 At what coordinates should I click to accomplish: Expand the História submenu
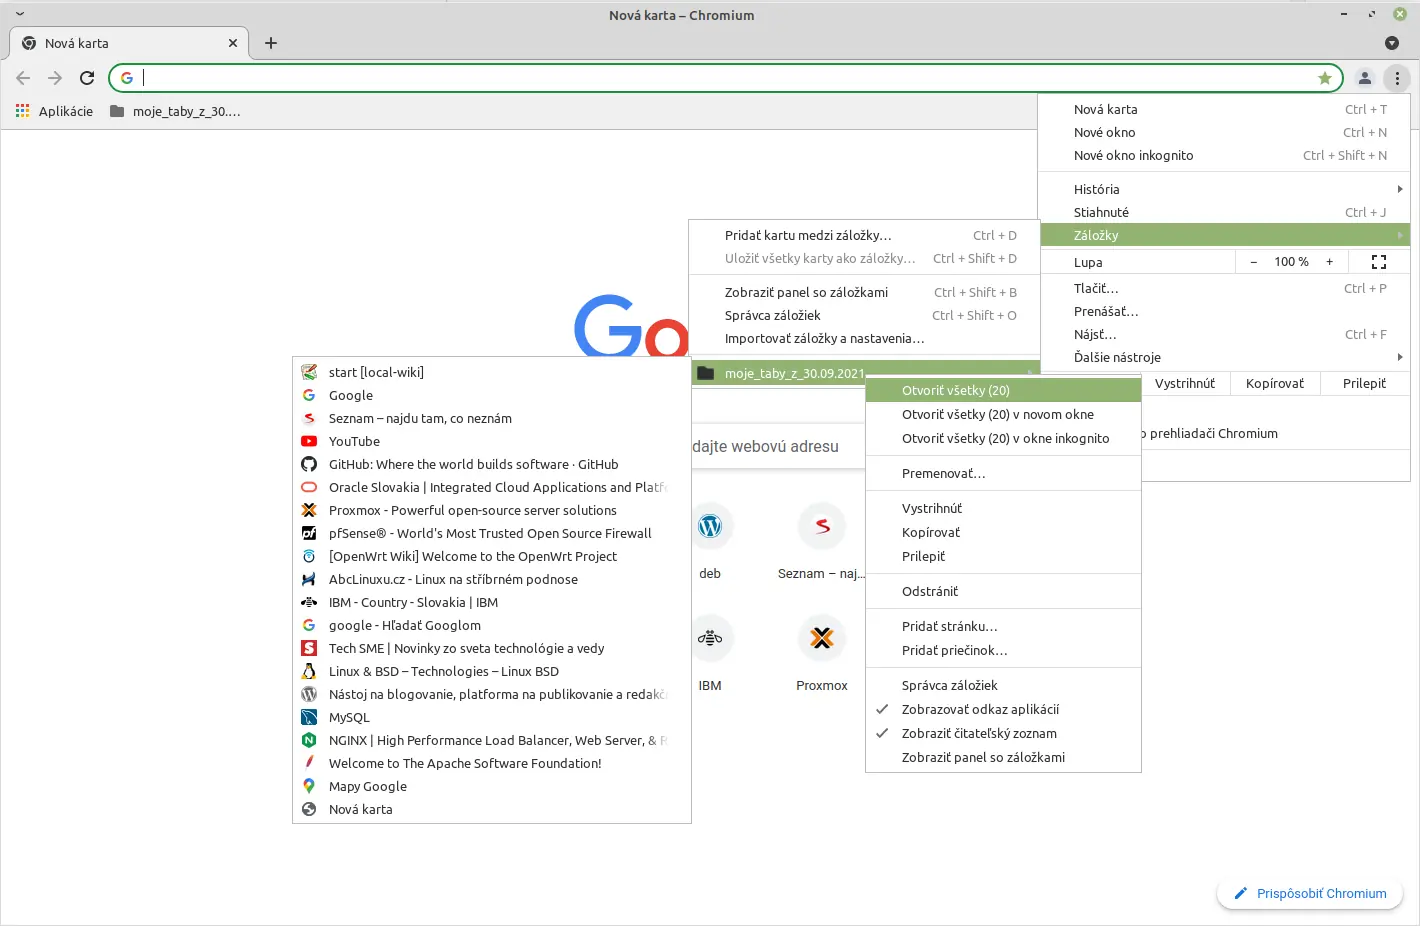tap(1225, 189)
